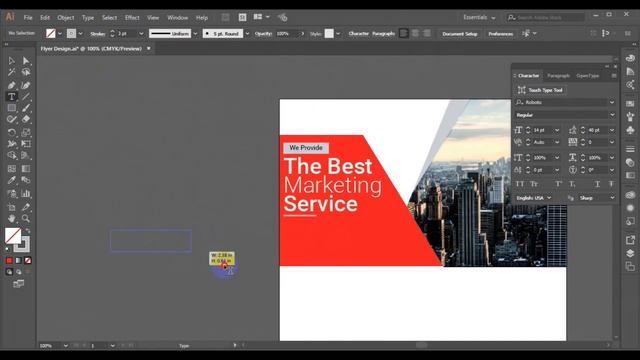Click the Fill color box in toolbox
This screenshot has height=360, width=640.
click(13, 236)
